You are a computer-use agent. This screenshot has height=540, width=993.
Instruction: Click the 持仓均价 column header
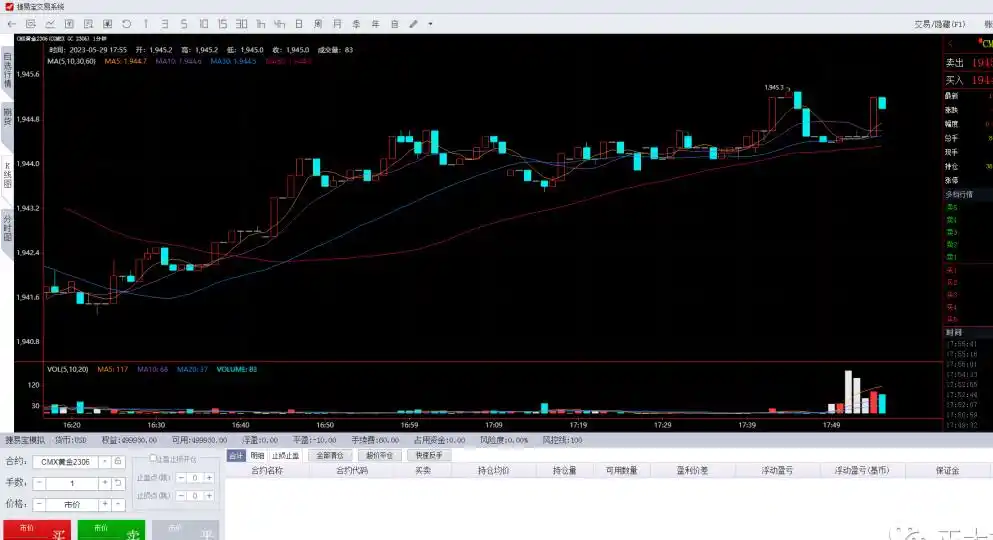coord(493,470)
